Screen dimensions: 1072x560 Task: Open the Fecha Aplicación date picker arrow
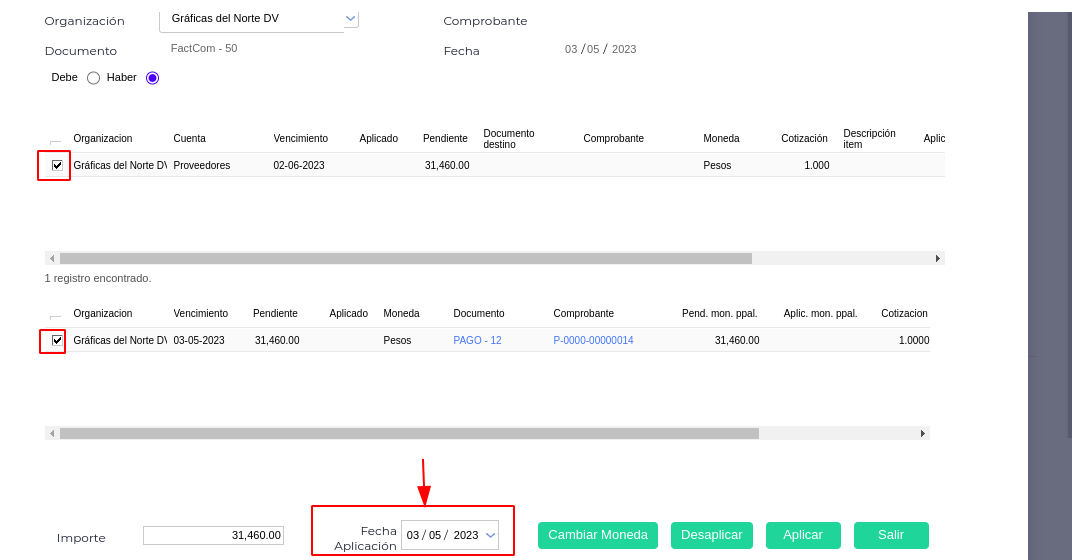tap(490, 535)
